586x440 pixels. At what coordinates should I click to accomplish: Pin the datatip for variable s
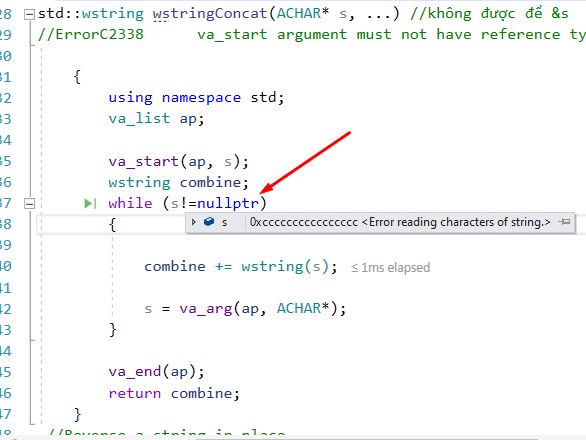click(x=564, y=222)
